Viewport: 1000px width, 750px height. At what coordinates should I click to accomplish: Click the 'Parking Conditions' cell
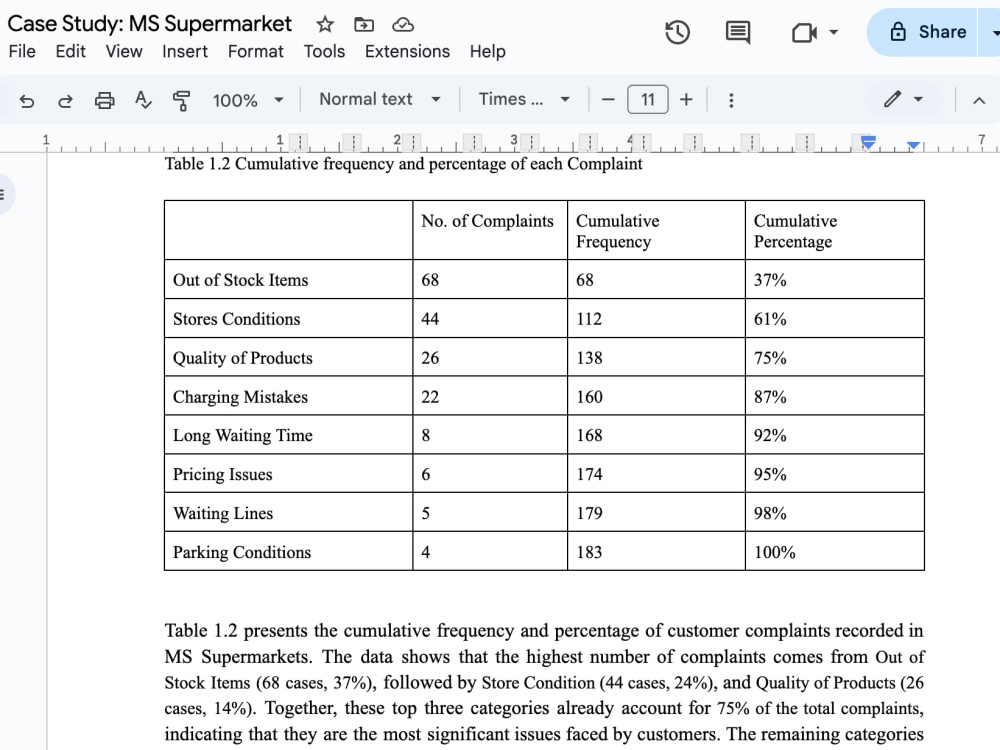point(288,552)
